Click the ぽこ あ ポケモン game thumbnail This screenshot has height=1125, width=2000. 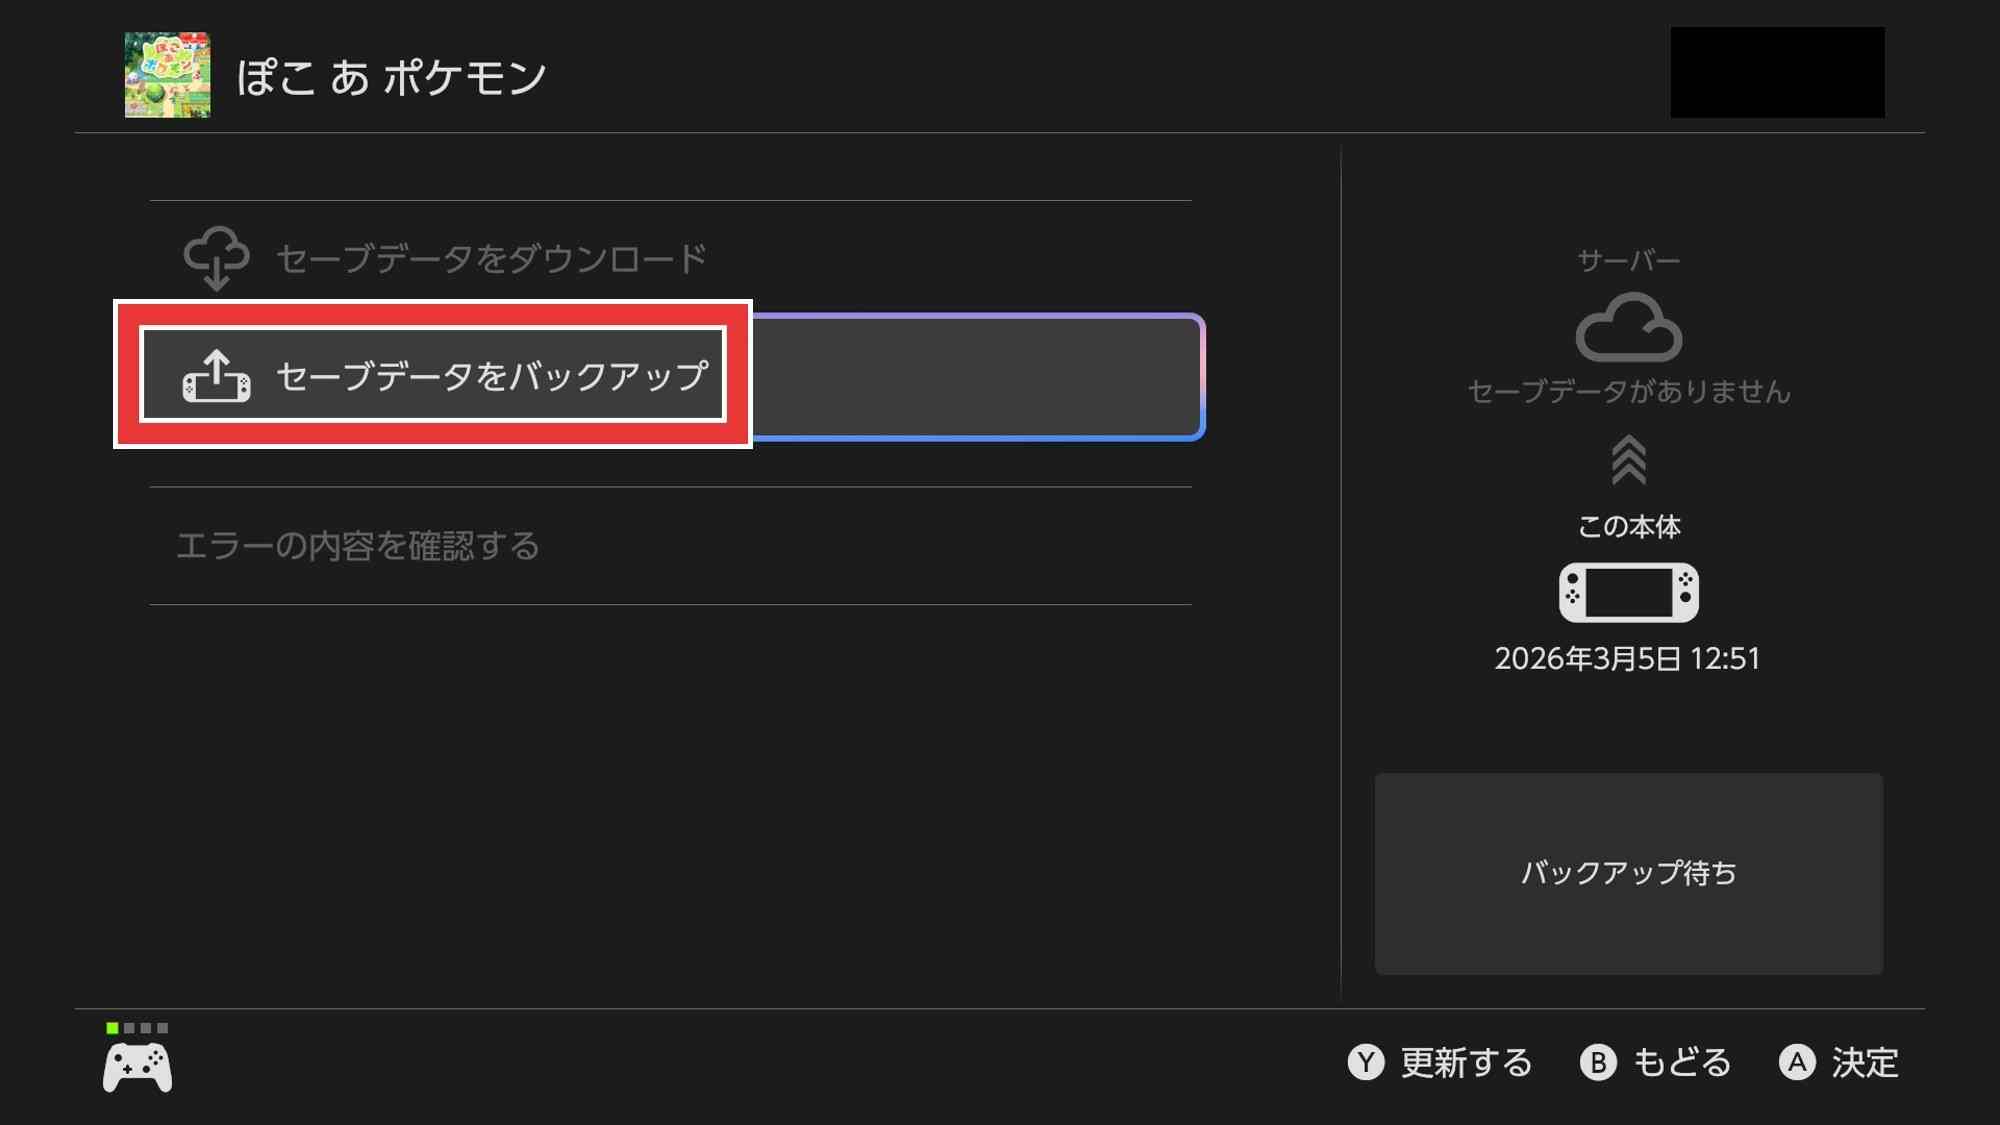[167, 75]
